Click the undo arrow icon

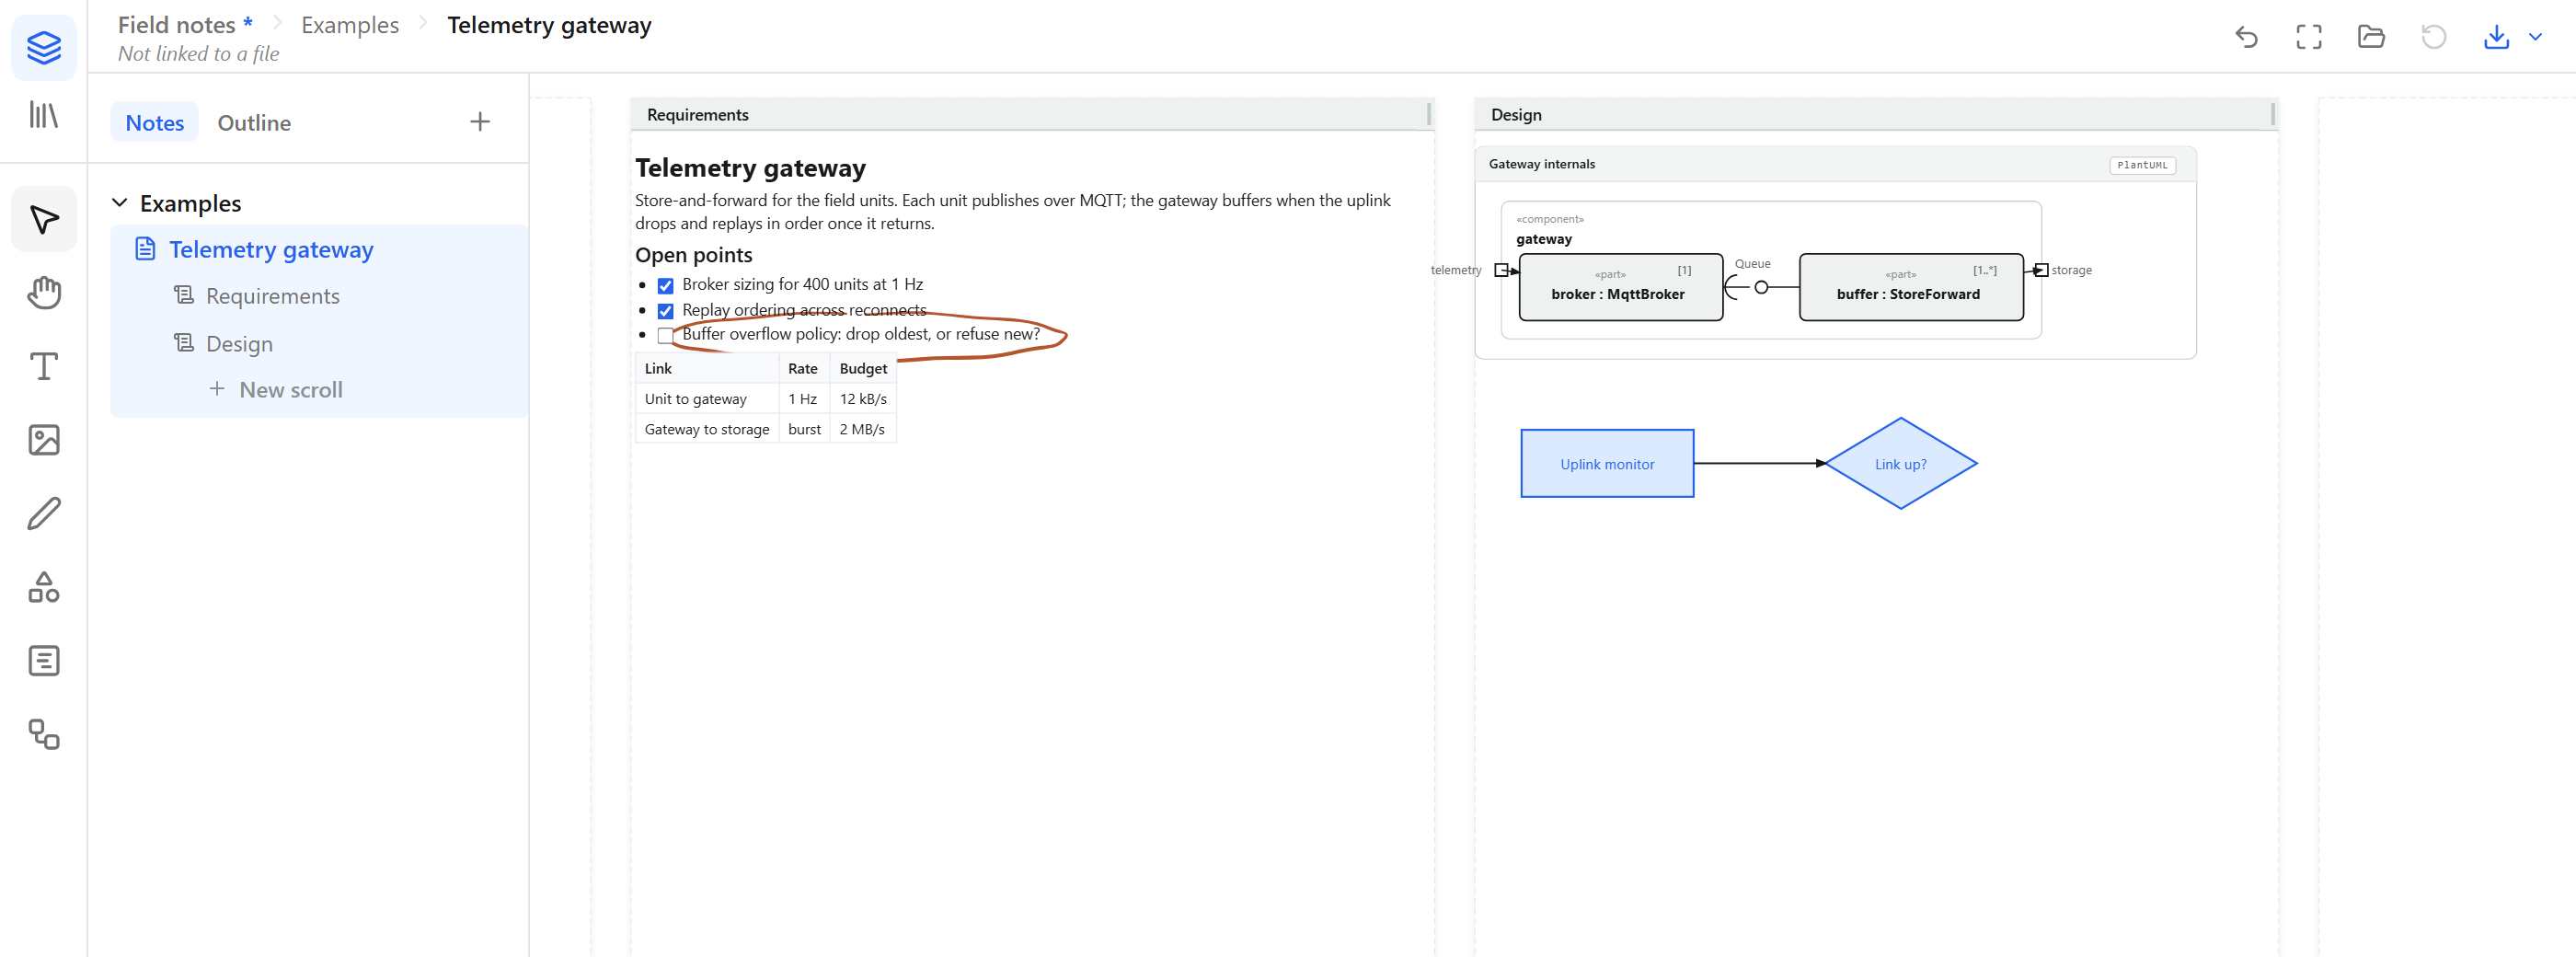[2246, 37]
